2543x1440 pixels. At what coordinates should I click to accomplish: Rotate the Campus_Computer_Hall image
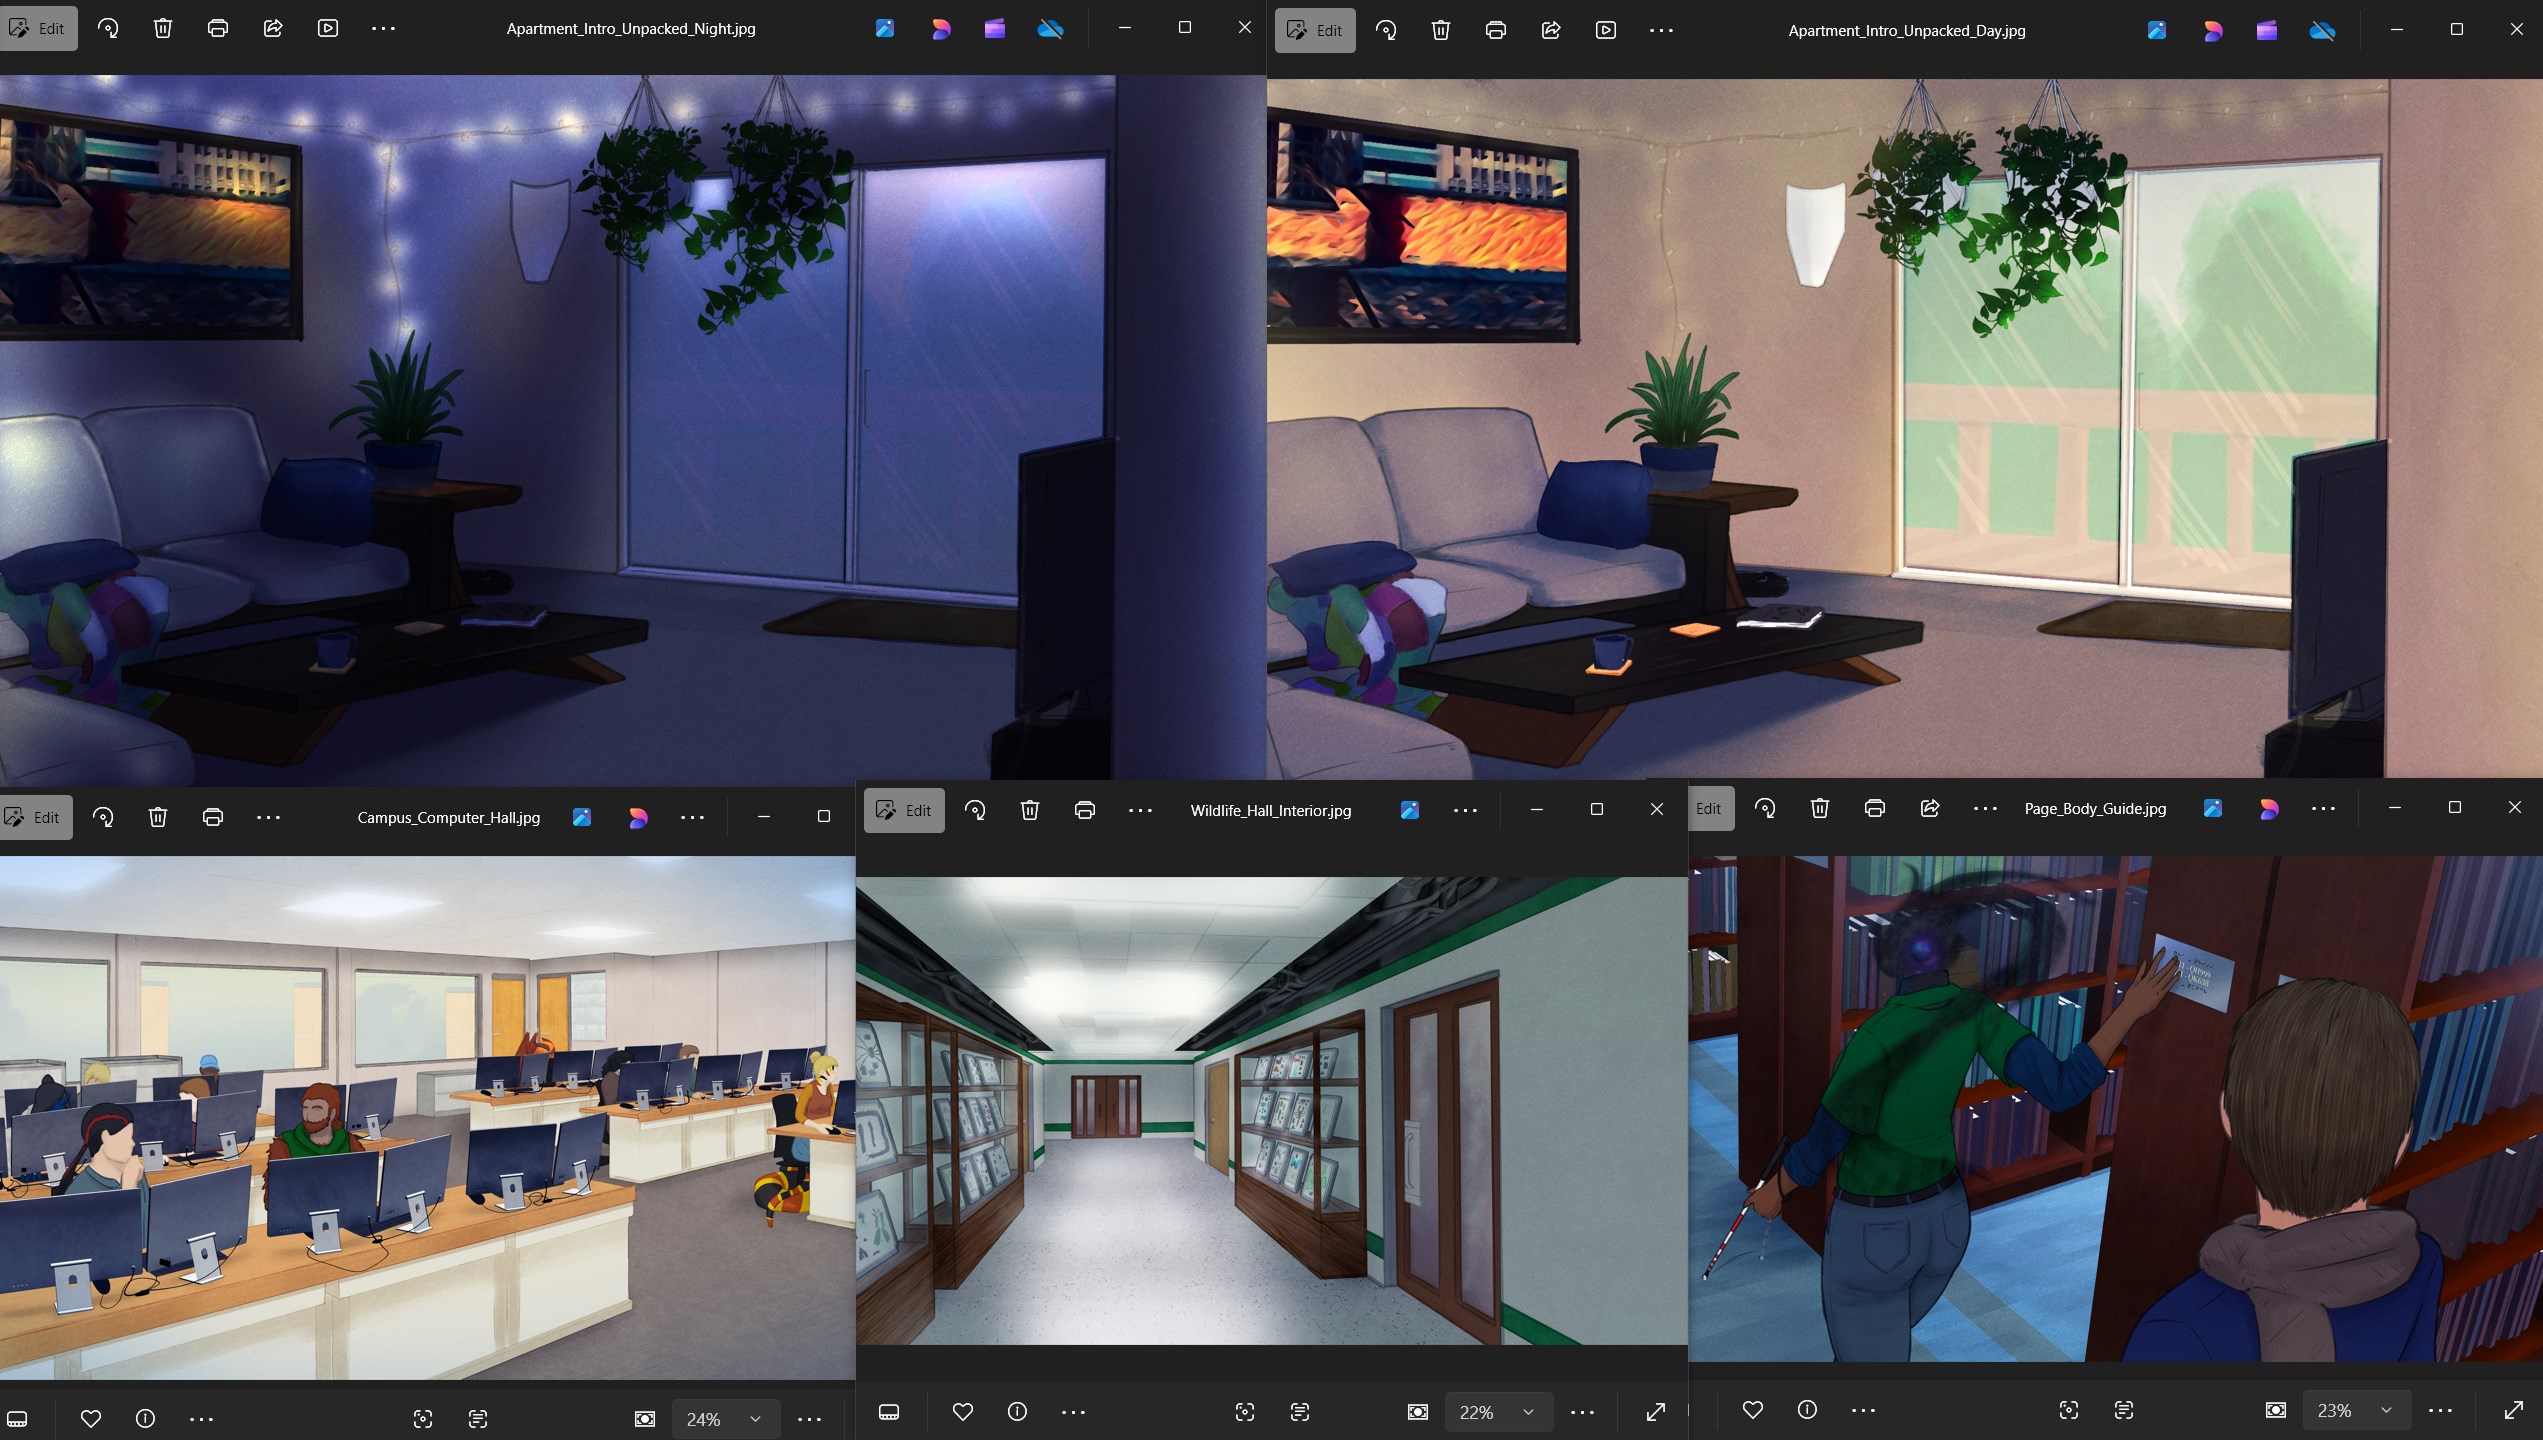click(103, 817)
